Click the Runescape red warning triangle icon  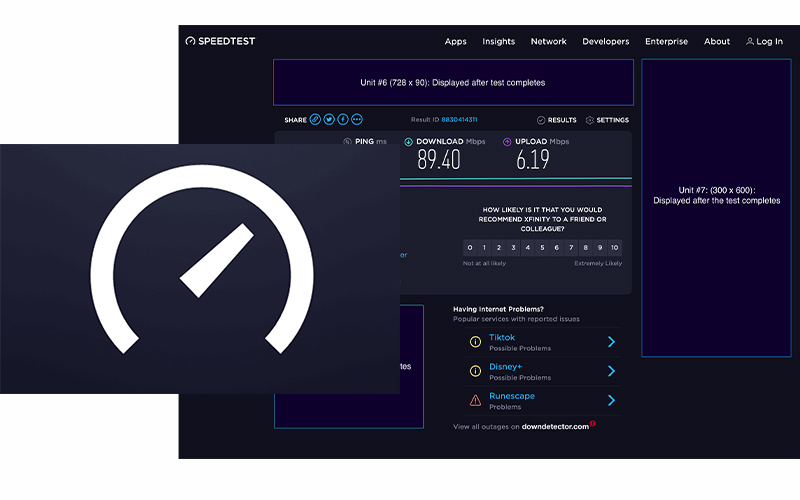pyautogui.click(x=475, y=400)
